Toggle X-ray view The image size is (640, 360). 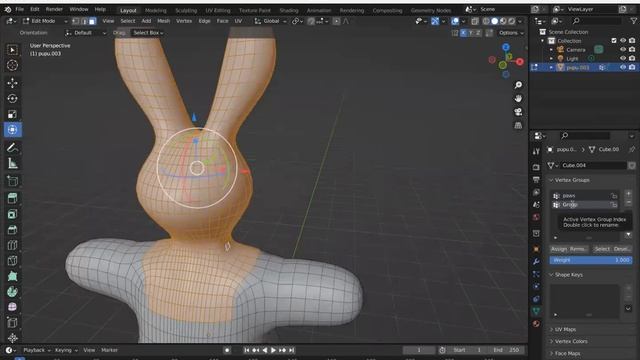tap(475, 21)
